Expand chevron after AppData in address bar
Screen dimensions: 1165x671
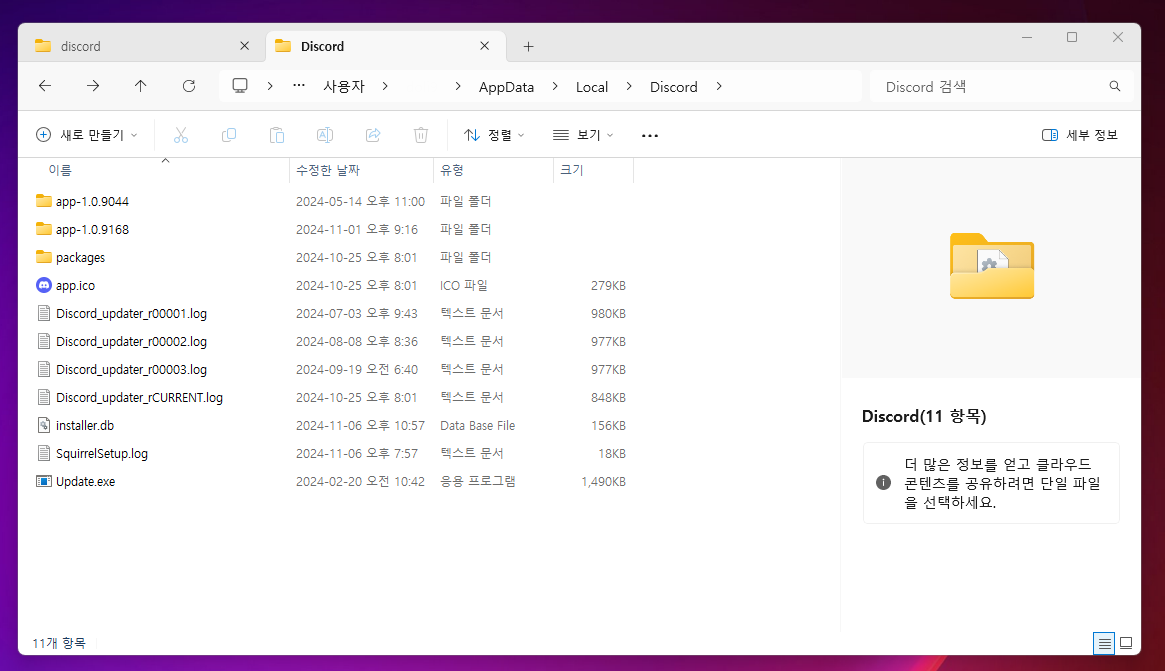pos(555,86)
